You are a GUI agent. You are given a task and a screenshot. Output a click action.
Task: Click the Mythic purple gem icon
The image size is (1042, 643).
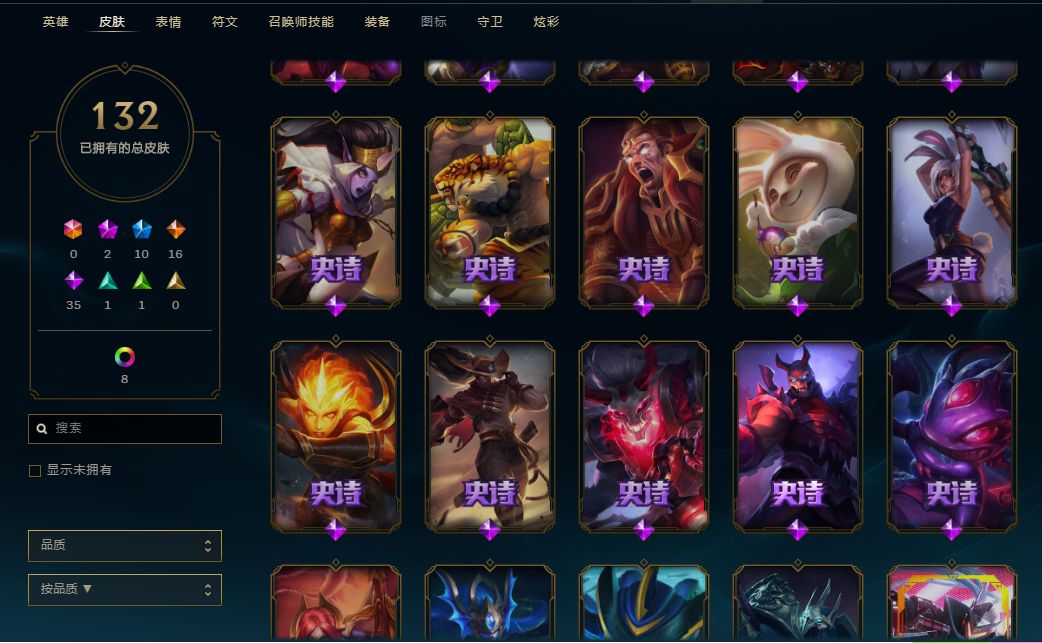(x=108, y=229)
